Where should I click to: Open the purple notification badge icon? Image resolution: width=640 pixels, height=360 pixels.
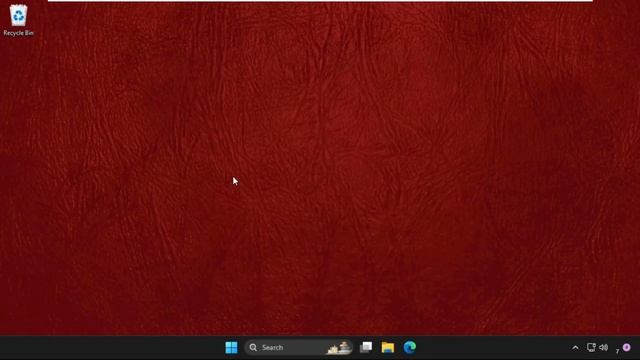pyautogui.click(x=627, y=347)
